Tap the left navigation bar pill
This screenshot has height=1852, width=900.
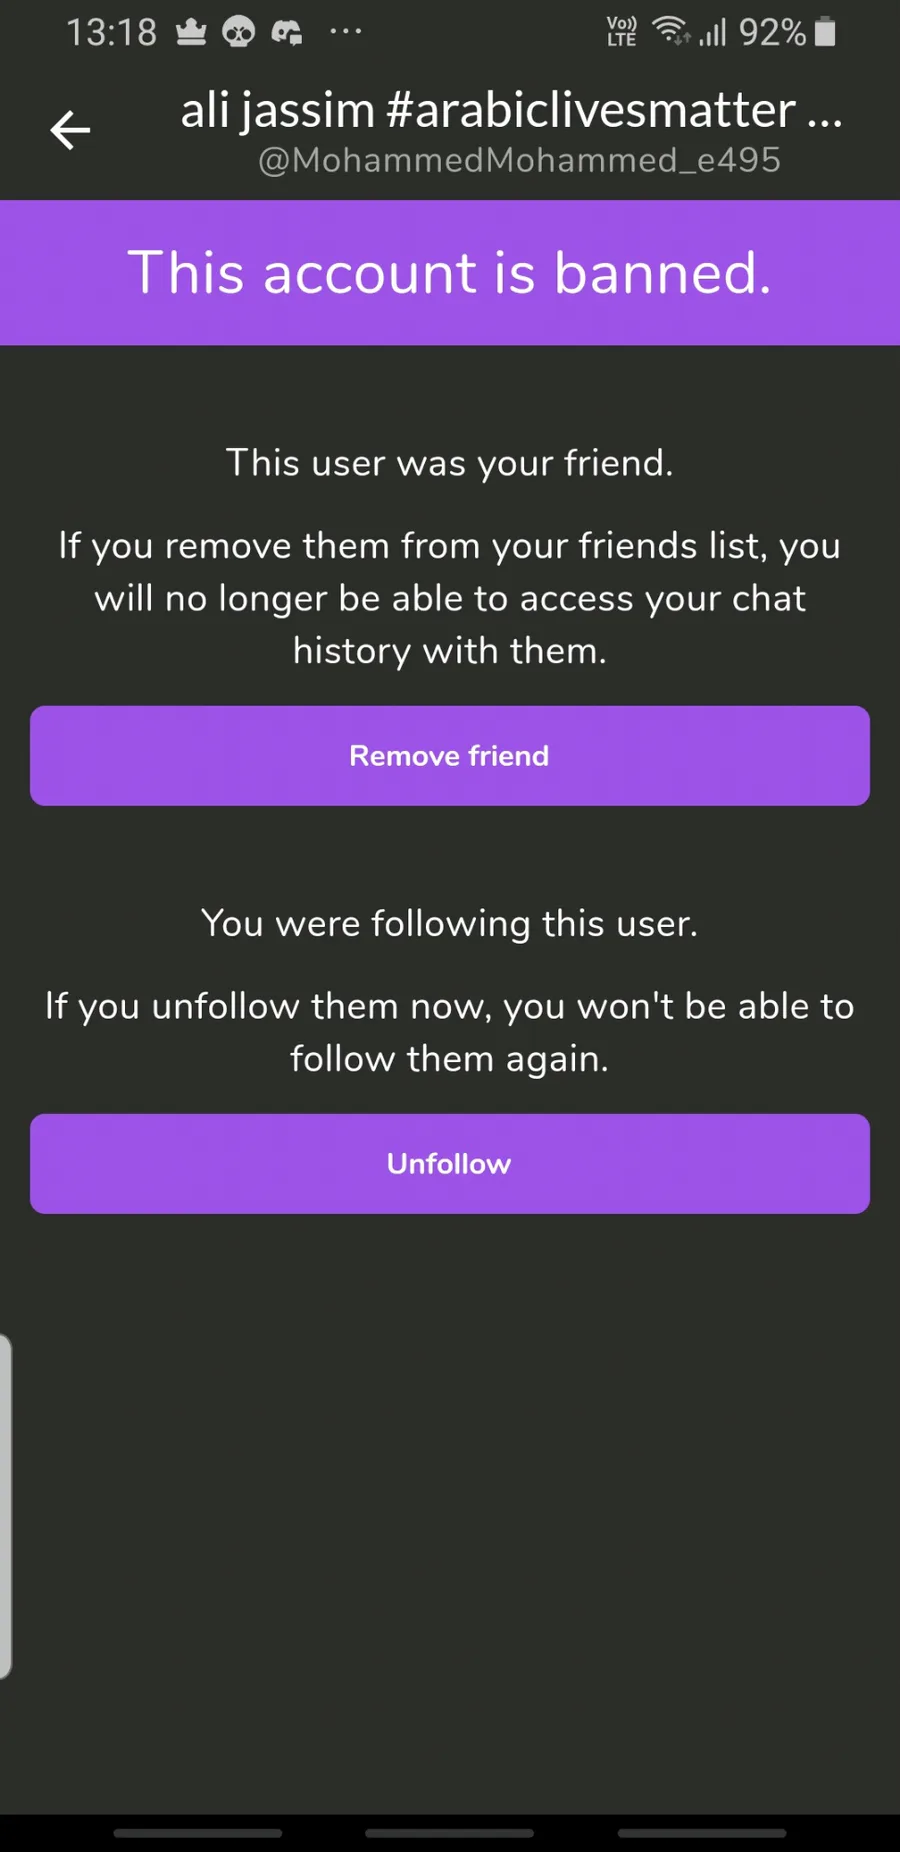(x=198, y=1833)
